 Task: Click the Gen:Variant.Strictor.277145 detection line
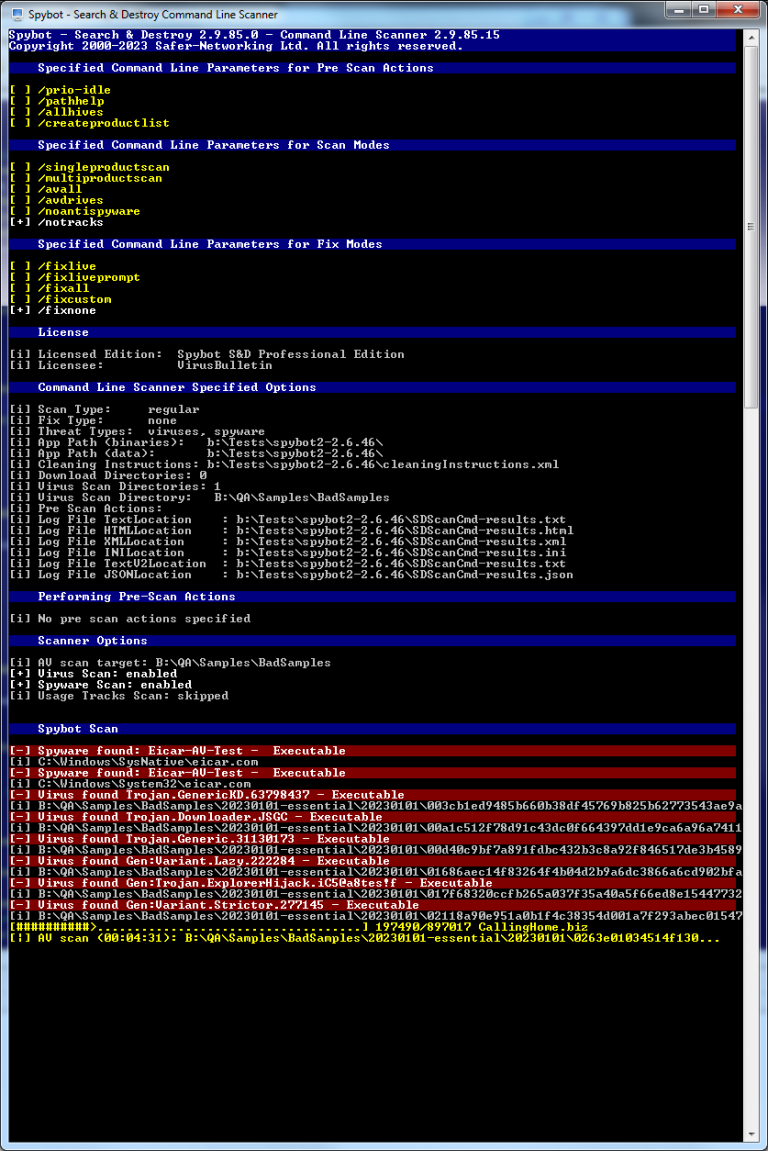(372, 904)
